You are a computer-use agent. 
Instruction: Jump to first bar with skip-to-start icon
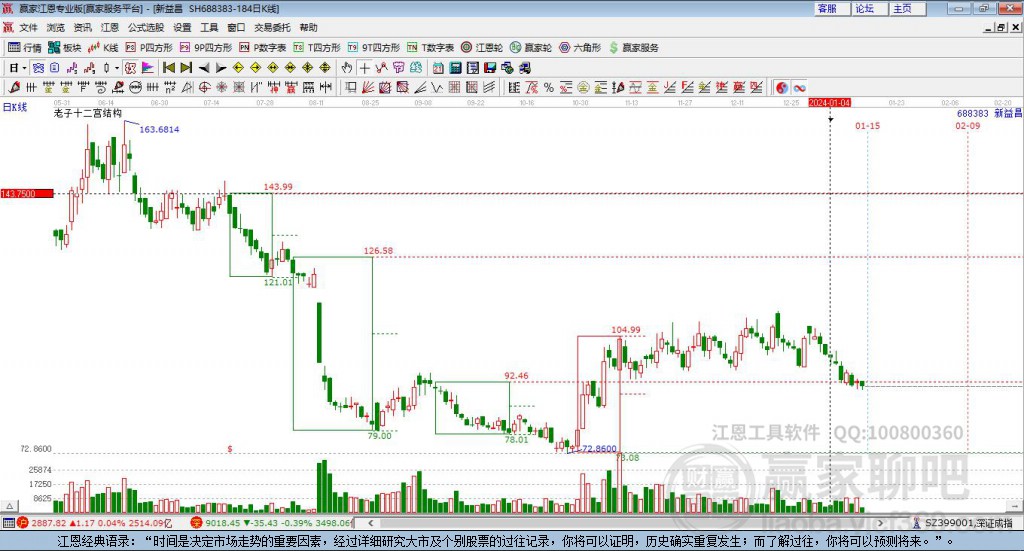click(169, 68)
